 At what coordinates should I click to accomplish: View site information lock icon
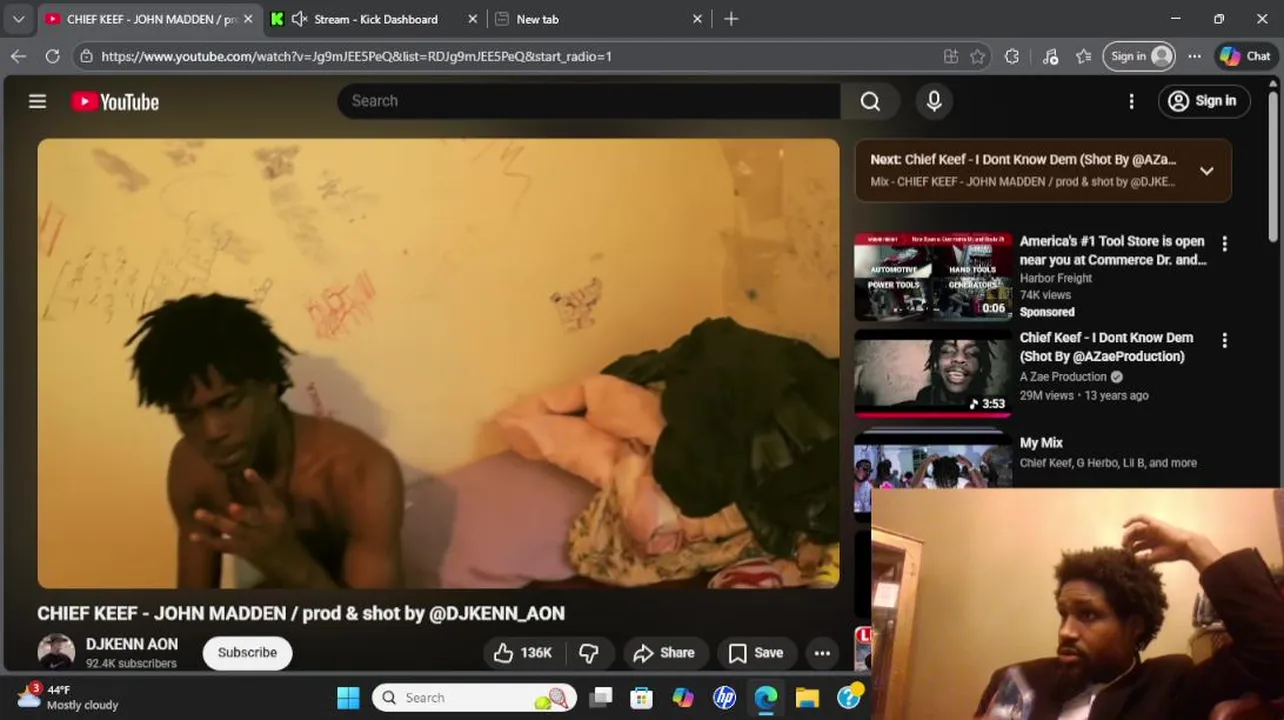[87, 56]
